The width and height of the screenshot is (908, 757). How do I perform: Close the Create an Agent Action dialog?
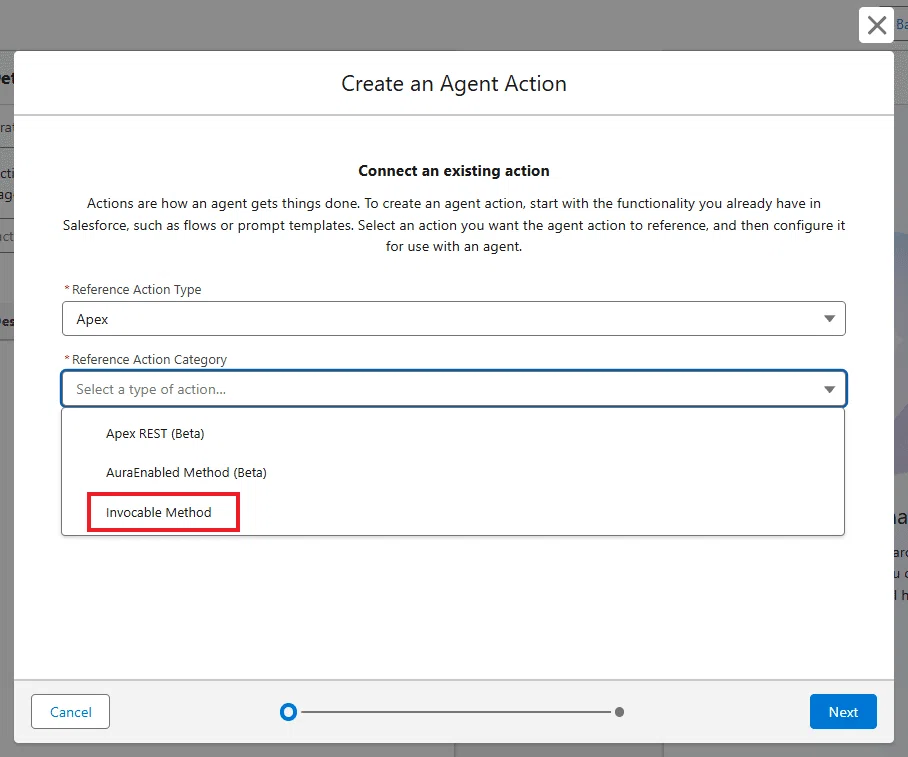coord(876,25)
